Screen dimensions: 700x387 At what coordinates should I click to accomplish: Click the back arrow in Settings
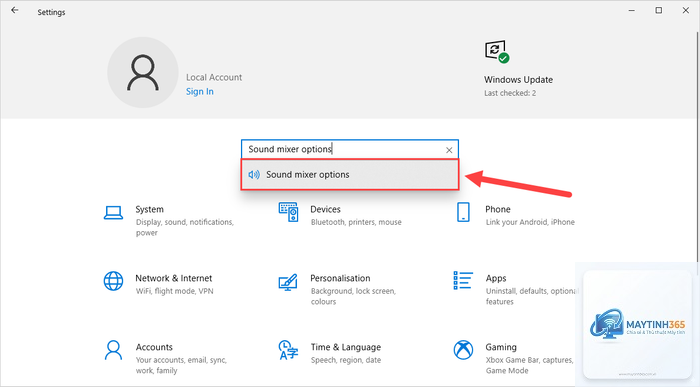tap(15, 10)
